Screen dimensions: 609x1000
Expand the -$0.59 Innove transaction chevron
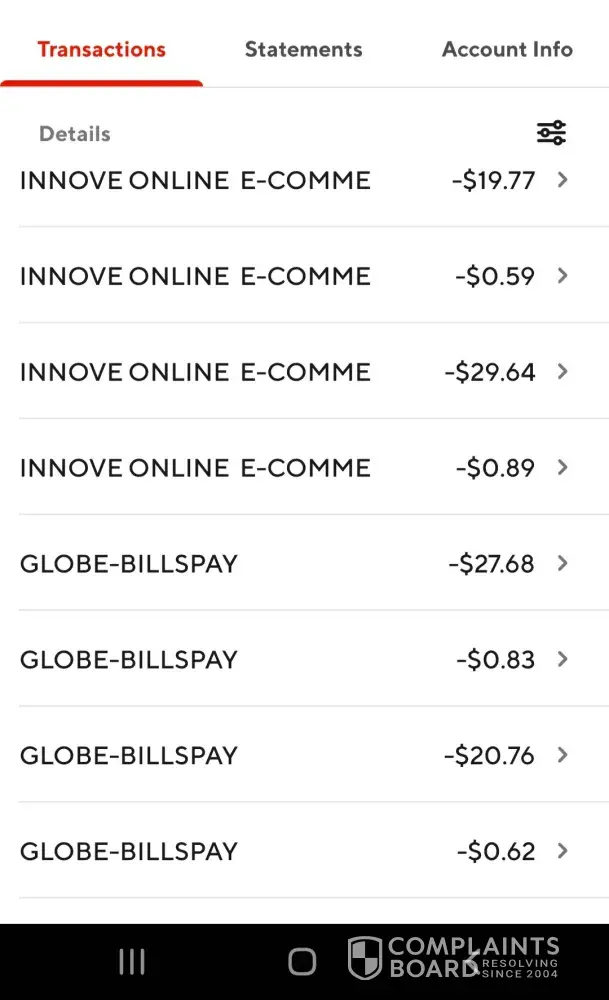(x=562, y=276)
